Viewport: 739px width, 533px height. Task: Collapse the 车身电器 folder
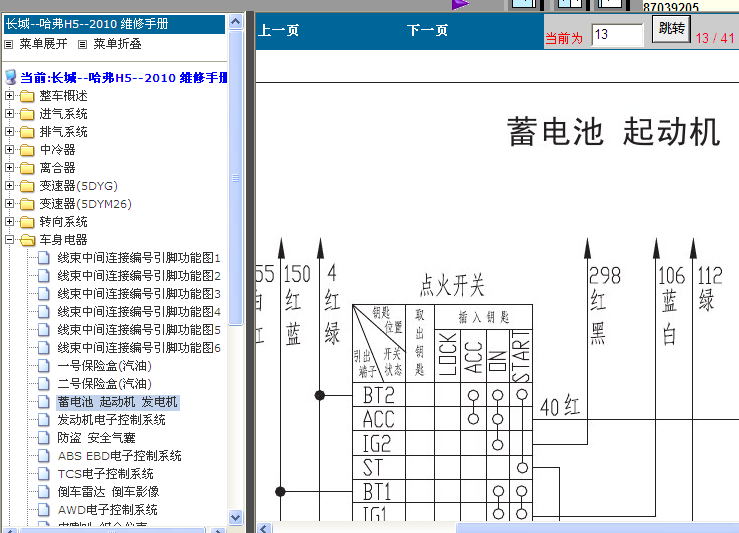9,239
